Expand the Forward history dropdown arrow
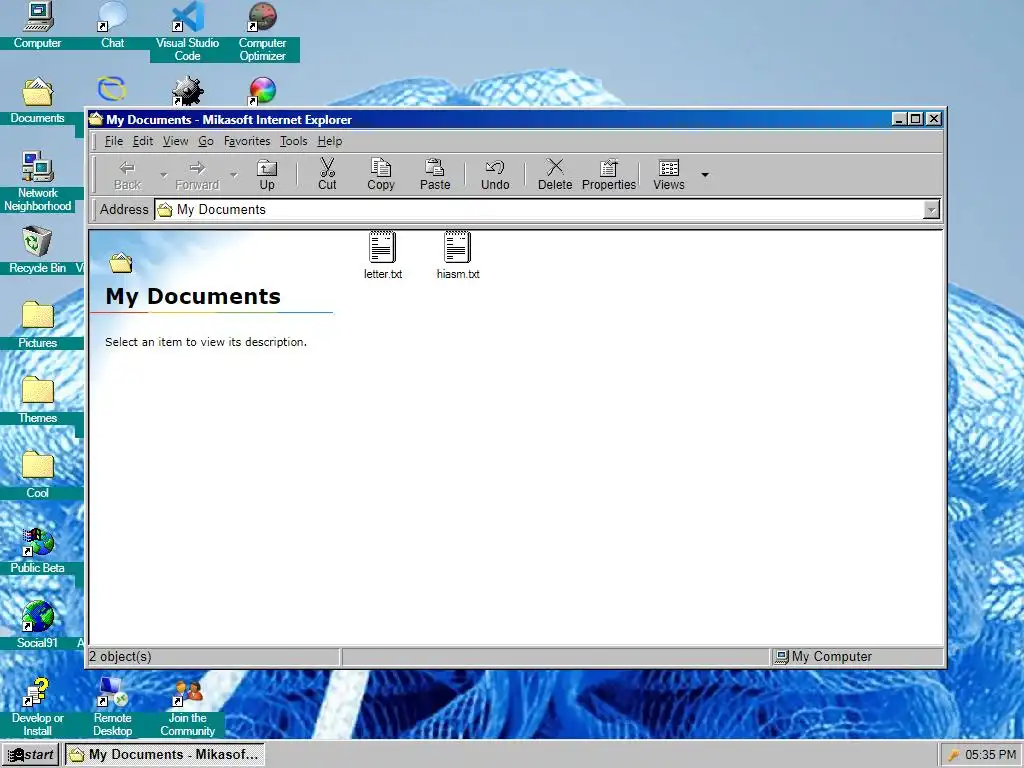The height and width of the screenshot is (768, 1024). click(233, 175)
